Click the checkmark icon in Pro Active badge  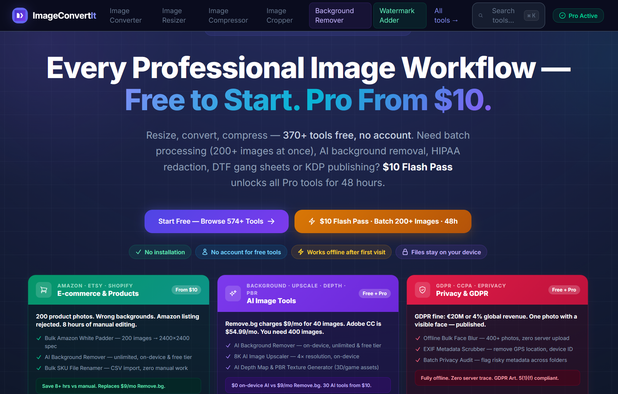click(x=562, y=16)
